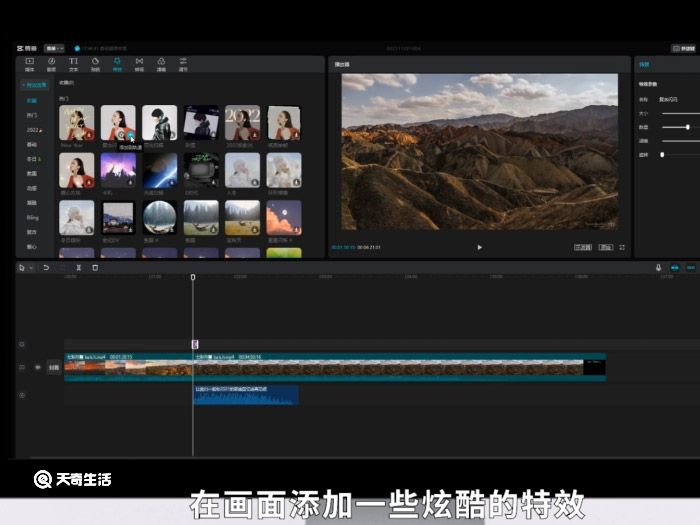700x525 pixels.
Task: Select the first video clip with orange thumbnails
Action: (x=129, y=367)
